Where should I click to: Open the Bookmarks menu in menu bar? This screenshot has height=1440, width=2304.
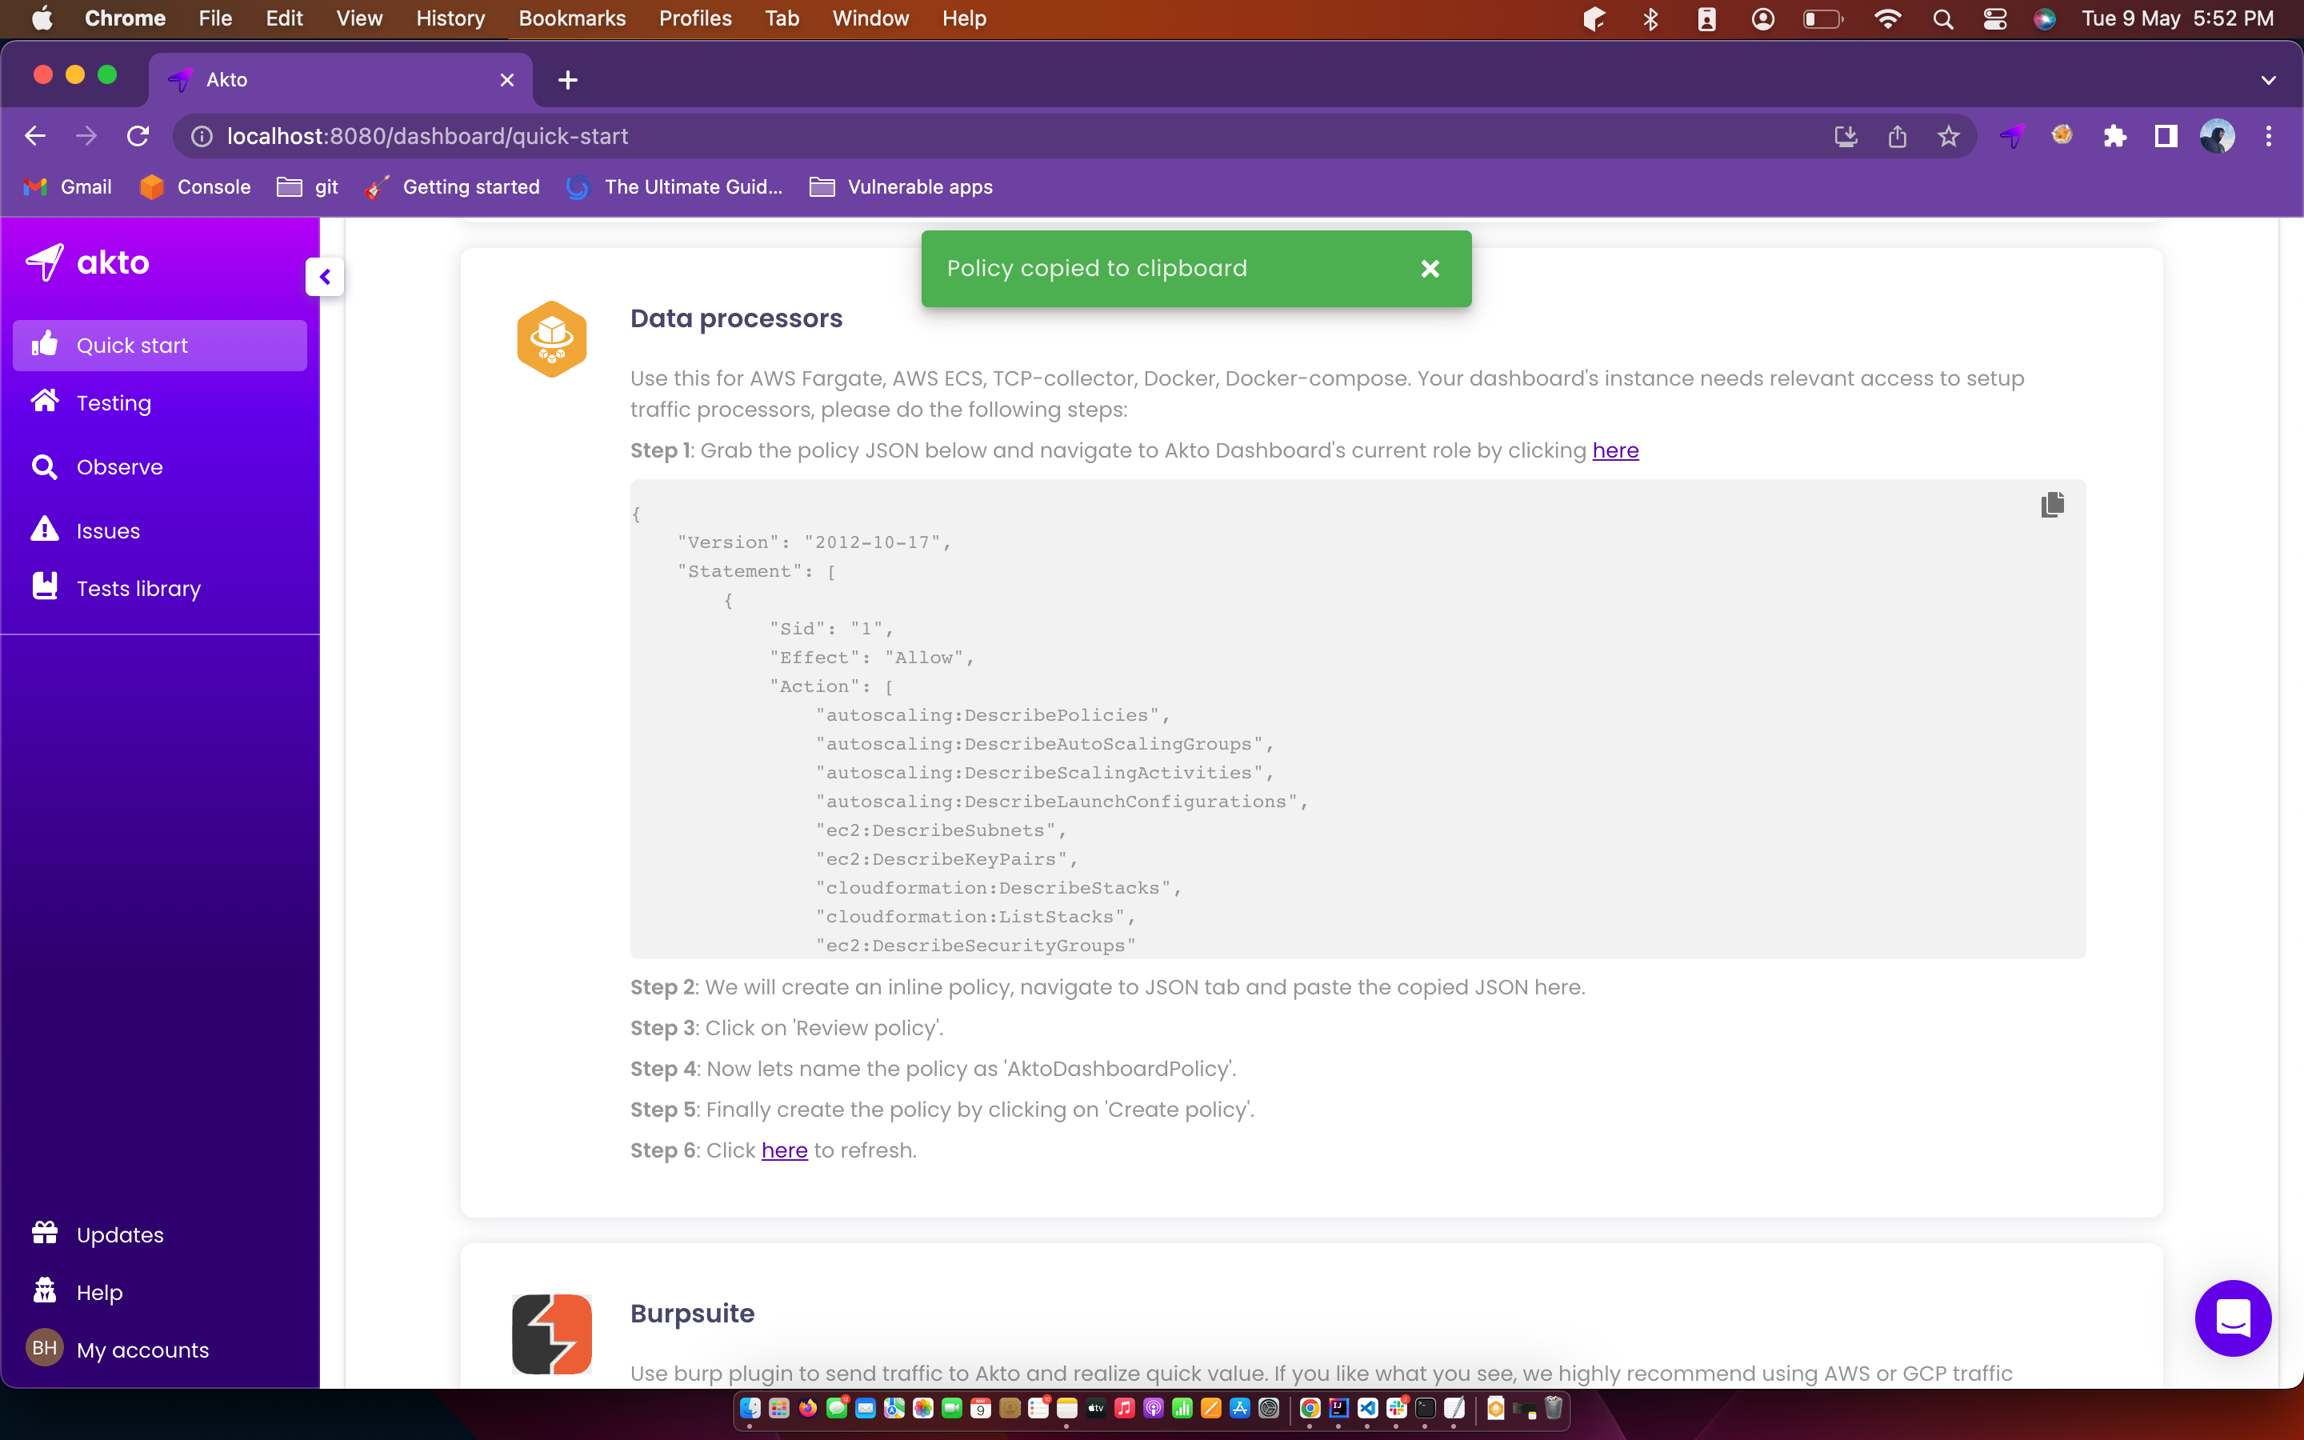click(x=572, y=18)
